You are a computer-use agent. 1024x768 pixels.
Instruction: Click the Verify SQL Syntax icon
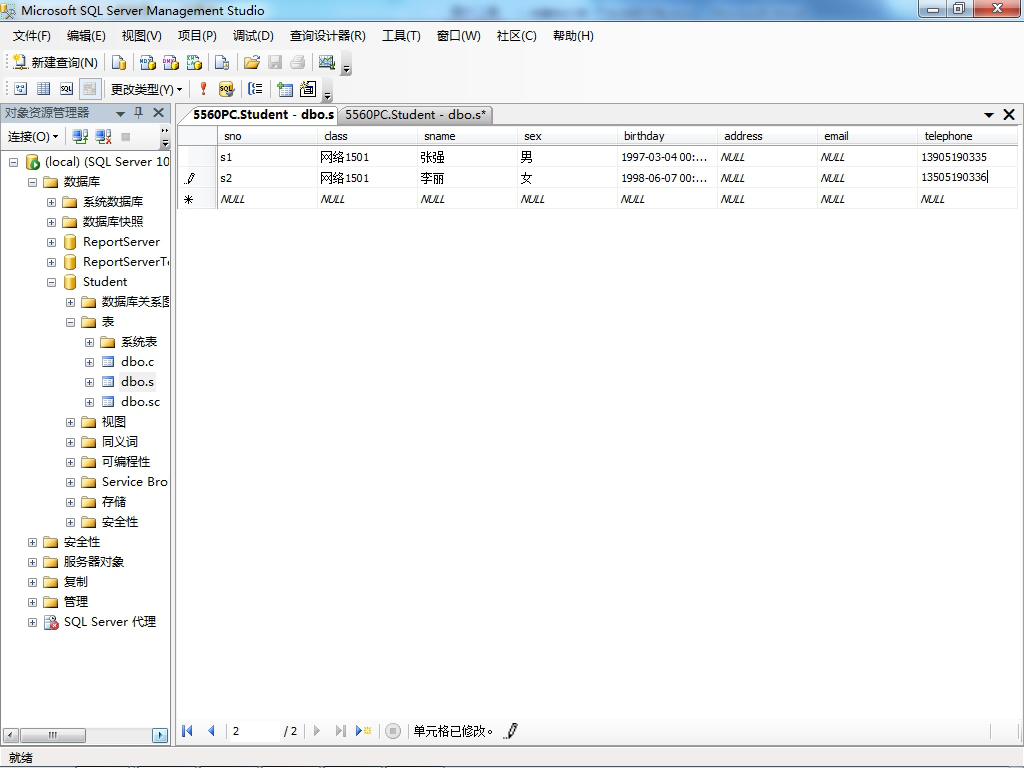(226, 89)
